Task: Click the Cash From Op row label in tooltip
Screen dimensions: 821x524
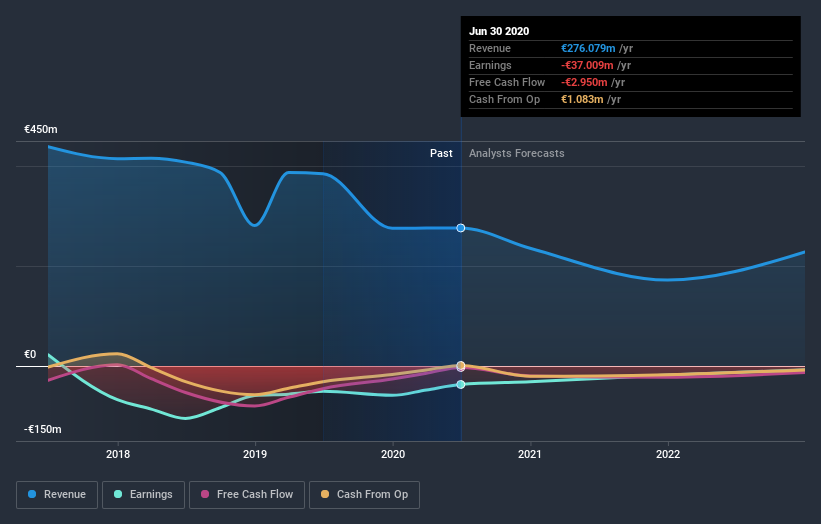Action: click(x=504, y=99)
